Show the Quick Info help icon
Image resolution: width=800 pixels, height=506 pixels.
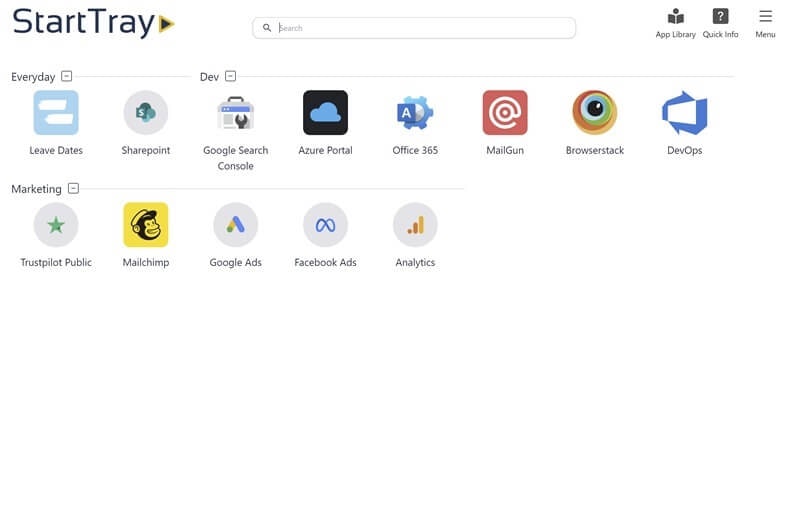(x=720, y=16)
